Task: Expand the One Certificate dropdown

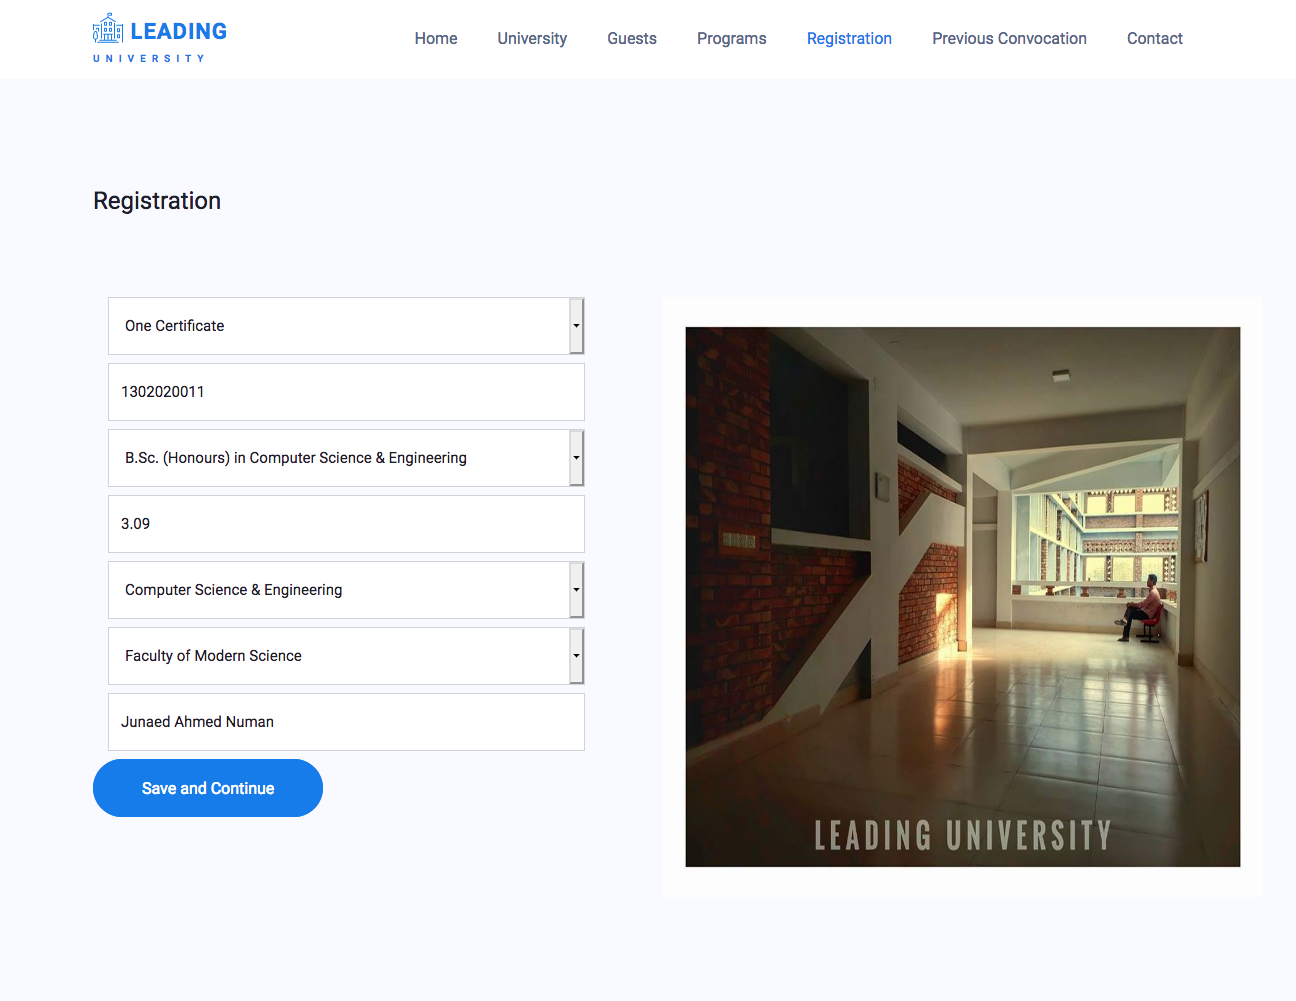Action: (x=338, y=326)
